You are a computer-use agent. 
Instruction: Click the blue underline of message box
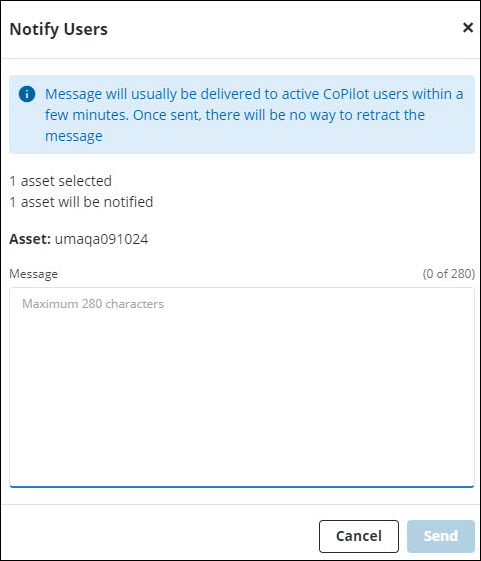[242, 487]
